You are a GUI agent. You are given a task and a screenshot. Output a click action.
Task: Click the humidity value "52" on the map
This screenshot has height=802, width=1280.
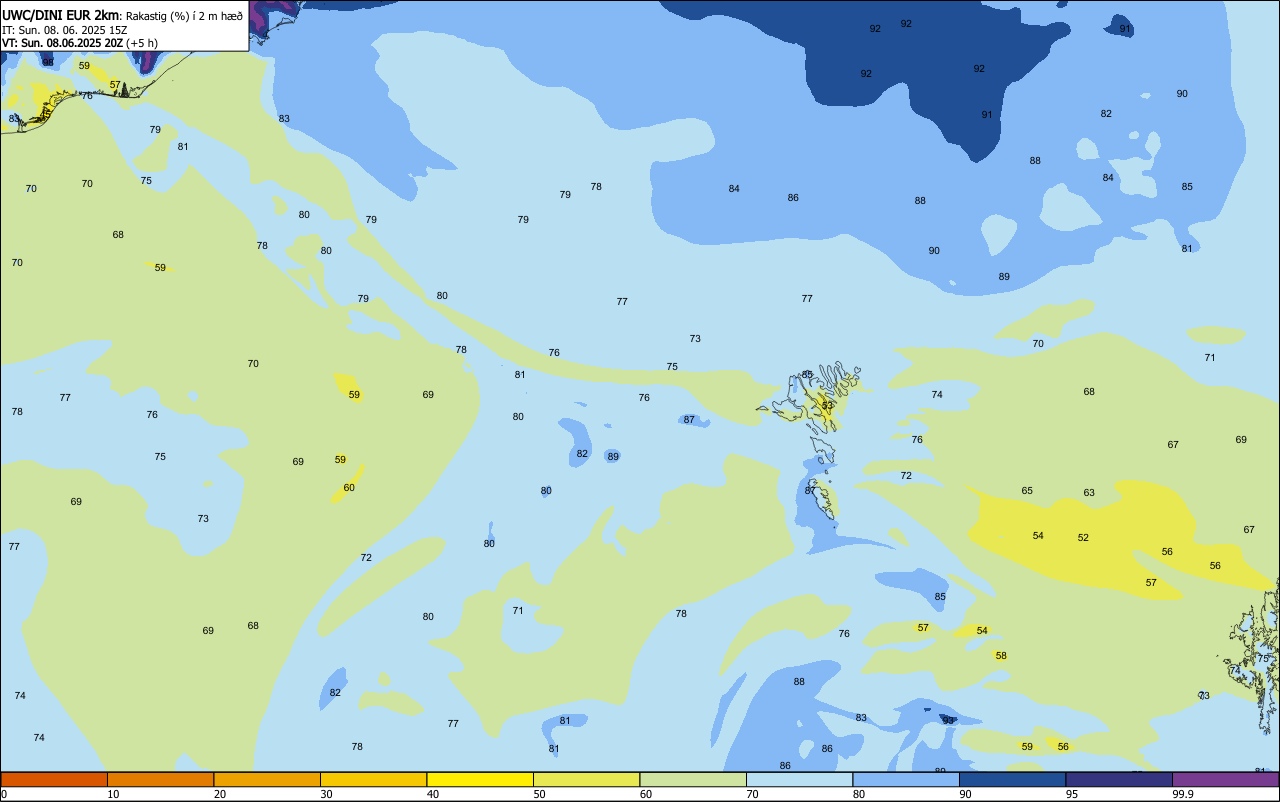1083,538
